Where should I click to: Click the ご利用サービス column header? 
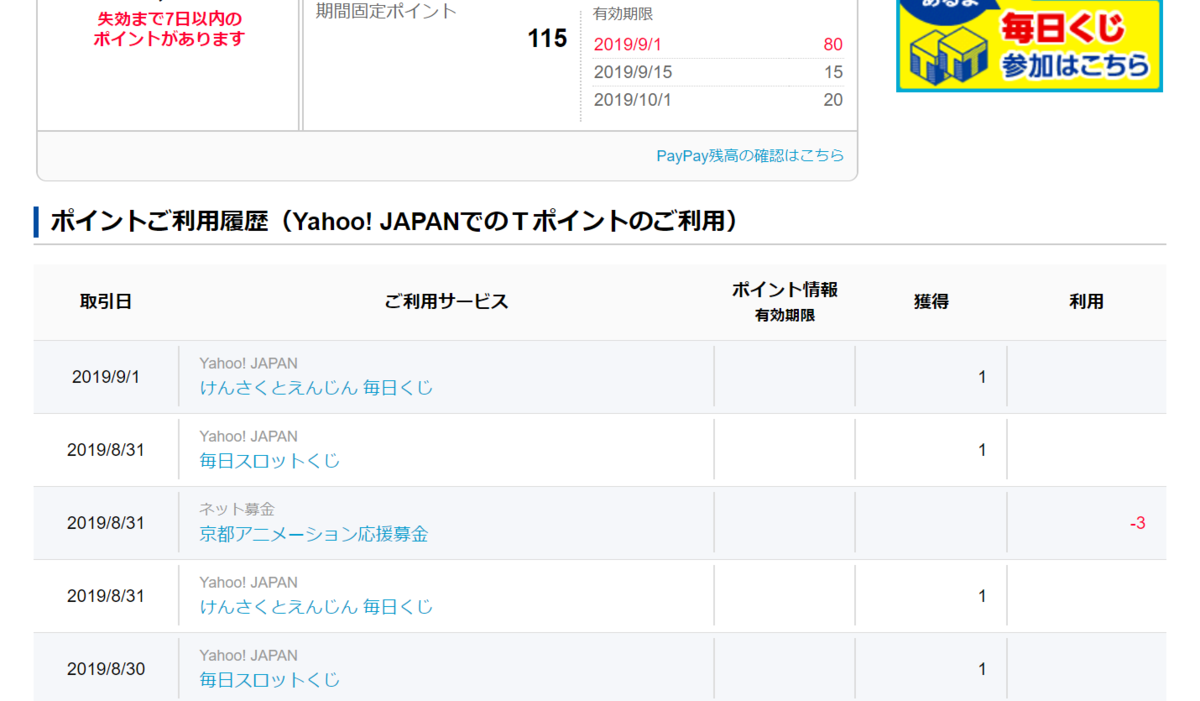446,302
